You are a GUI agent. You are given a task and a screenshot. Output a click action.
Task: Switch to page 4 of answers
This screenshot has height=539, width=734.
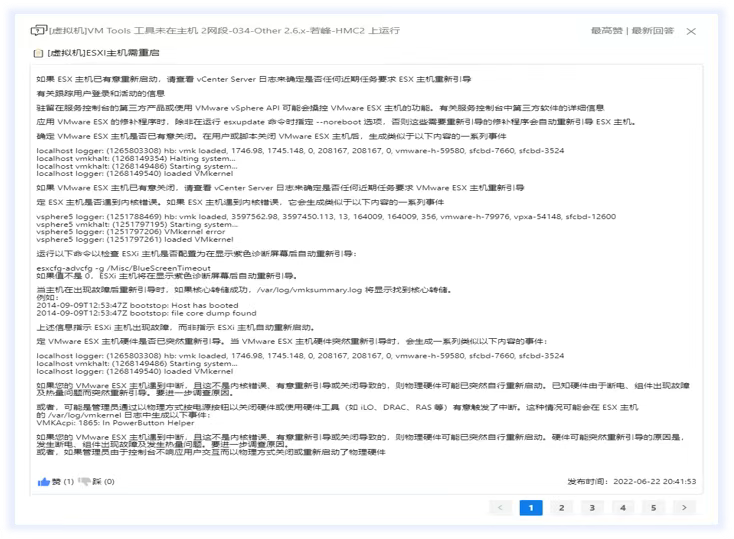click(623, 508)
